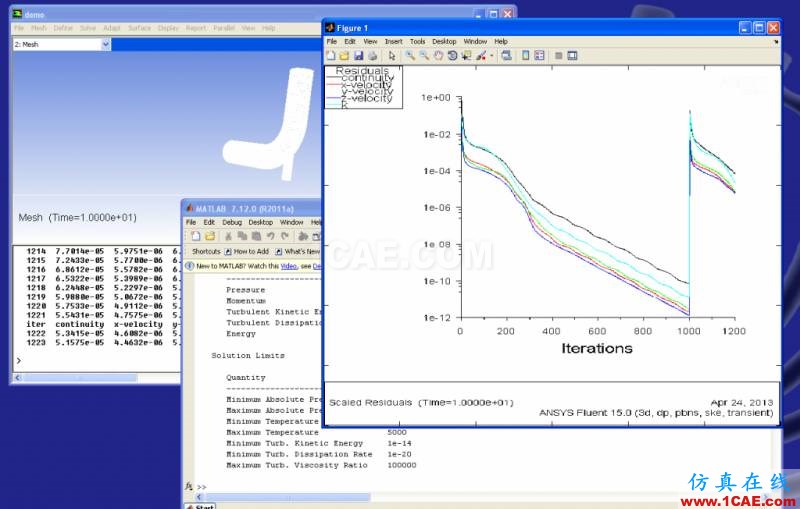Click the How to Add shortcut

247,251
